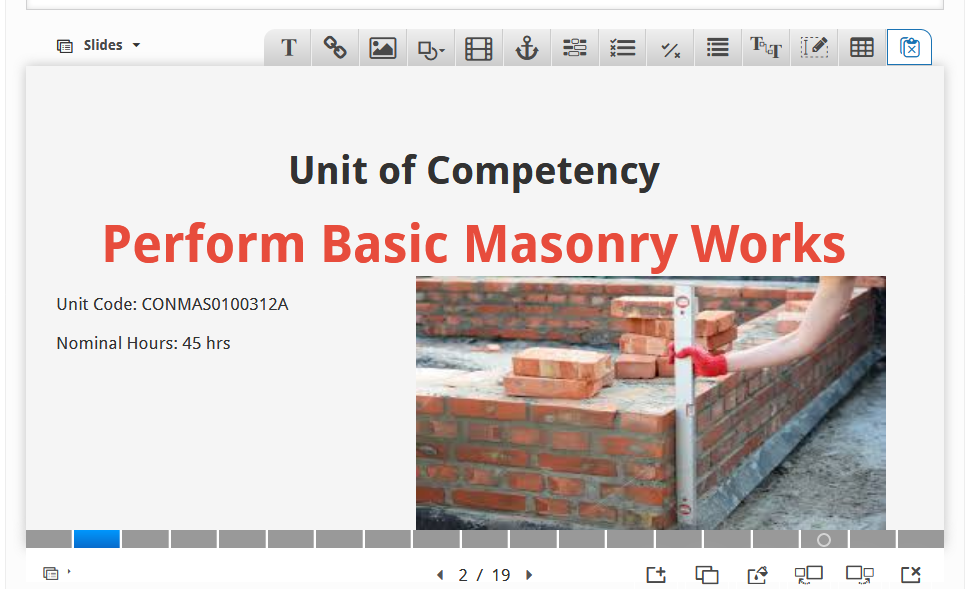The width and height of the screenshot is (971, 589).
Task: Add a Mark the Words element
Action: pyautogui.click(x=814, y=48)
